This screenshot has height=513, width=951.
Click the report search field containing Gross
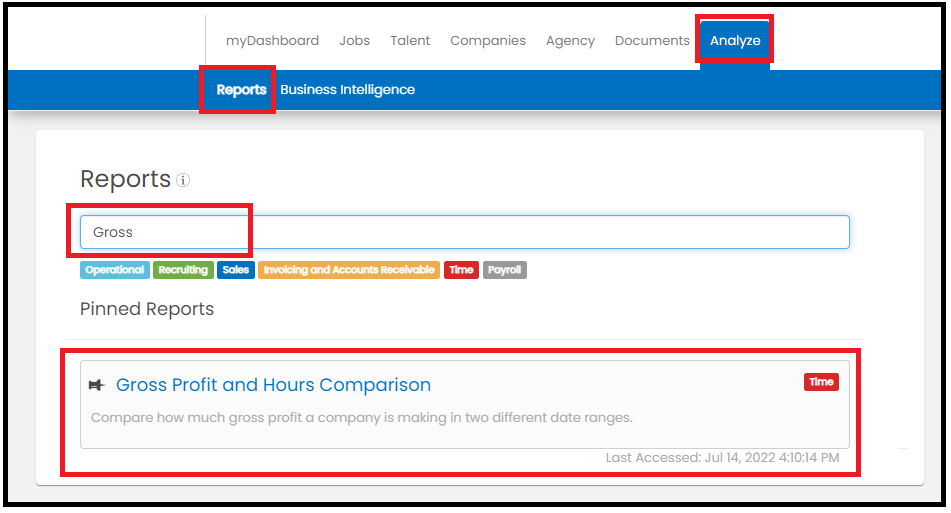pos(465,232)
